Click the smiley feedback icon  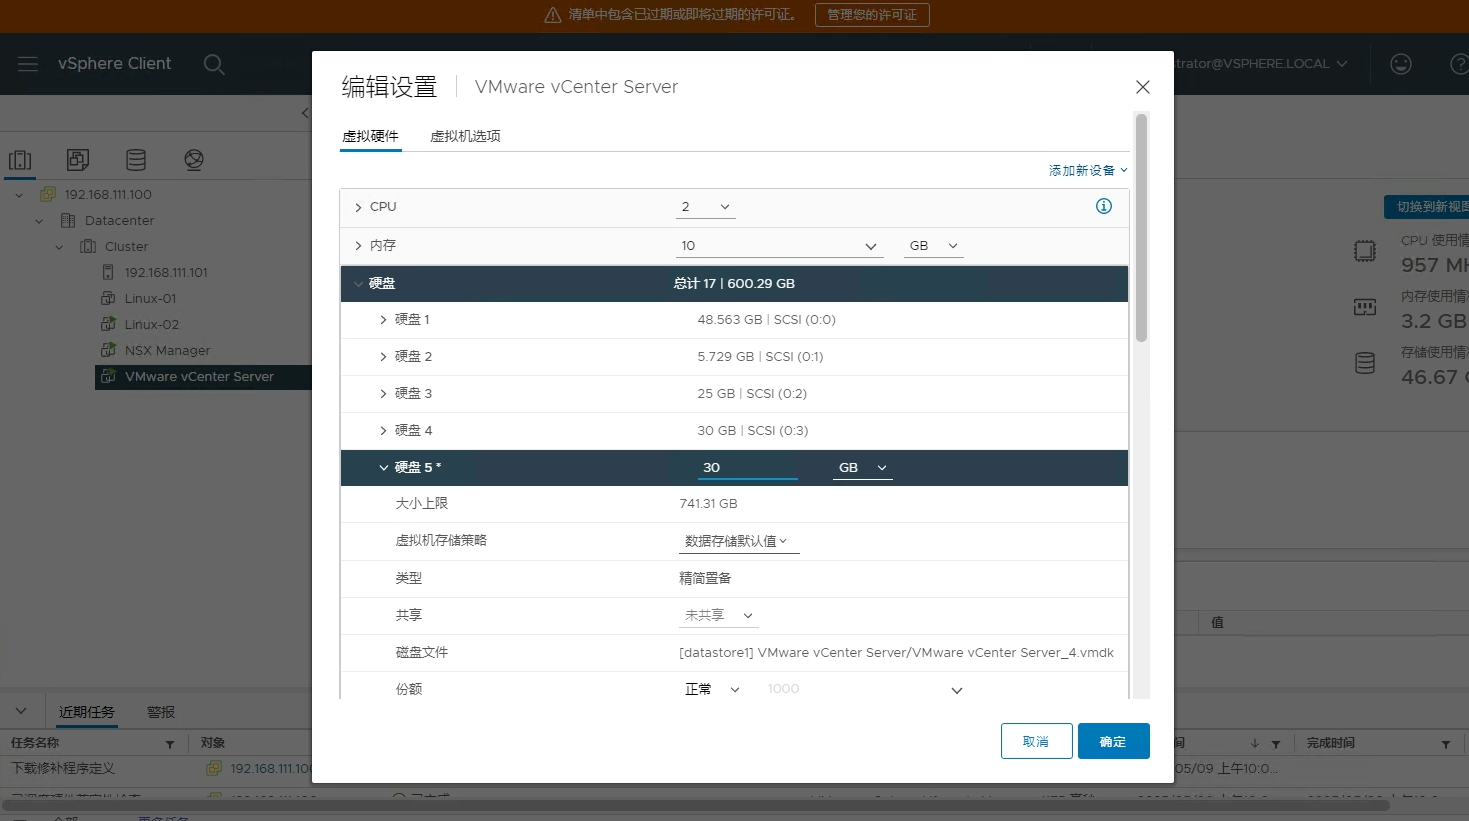coord(1401,64)
